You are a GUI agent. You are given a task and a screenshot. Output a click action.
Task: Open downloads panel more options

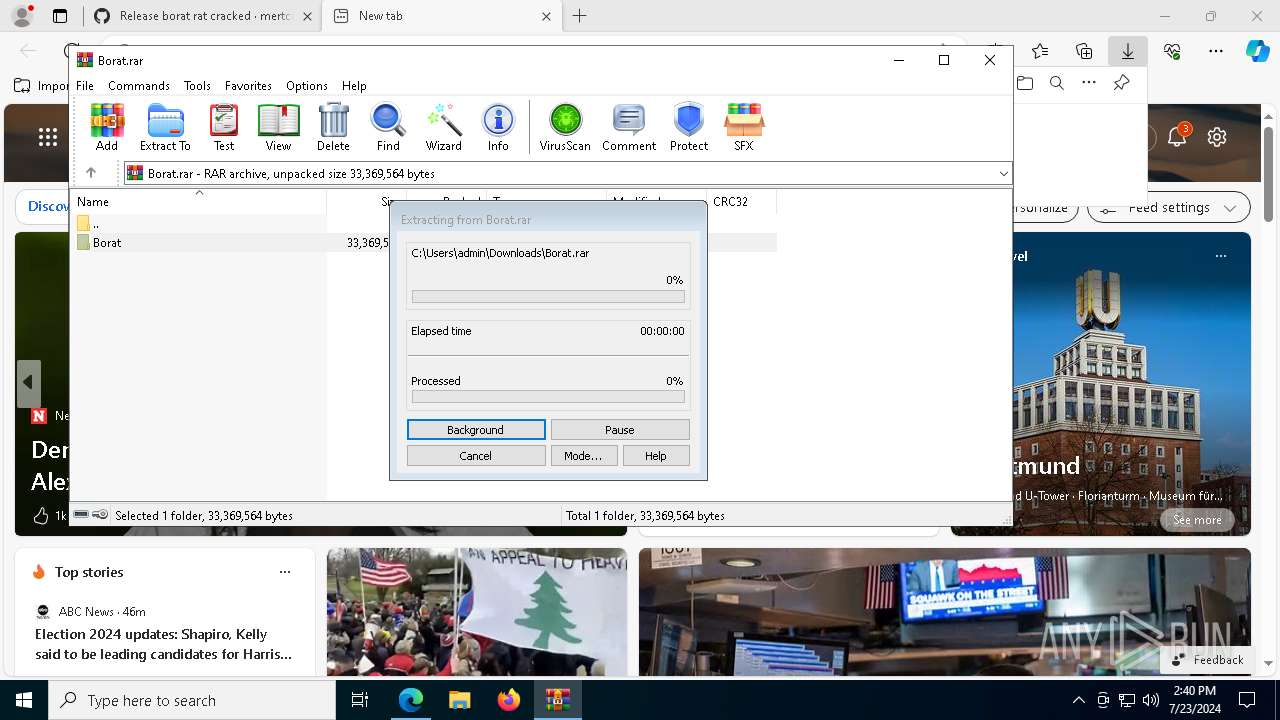[1089, 83]
